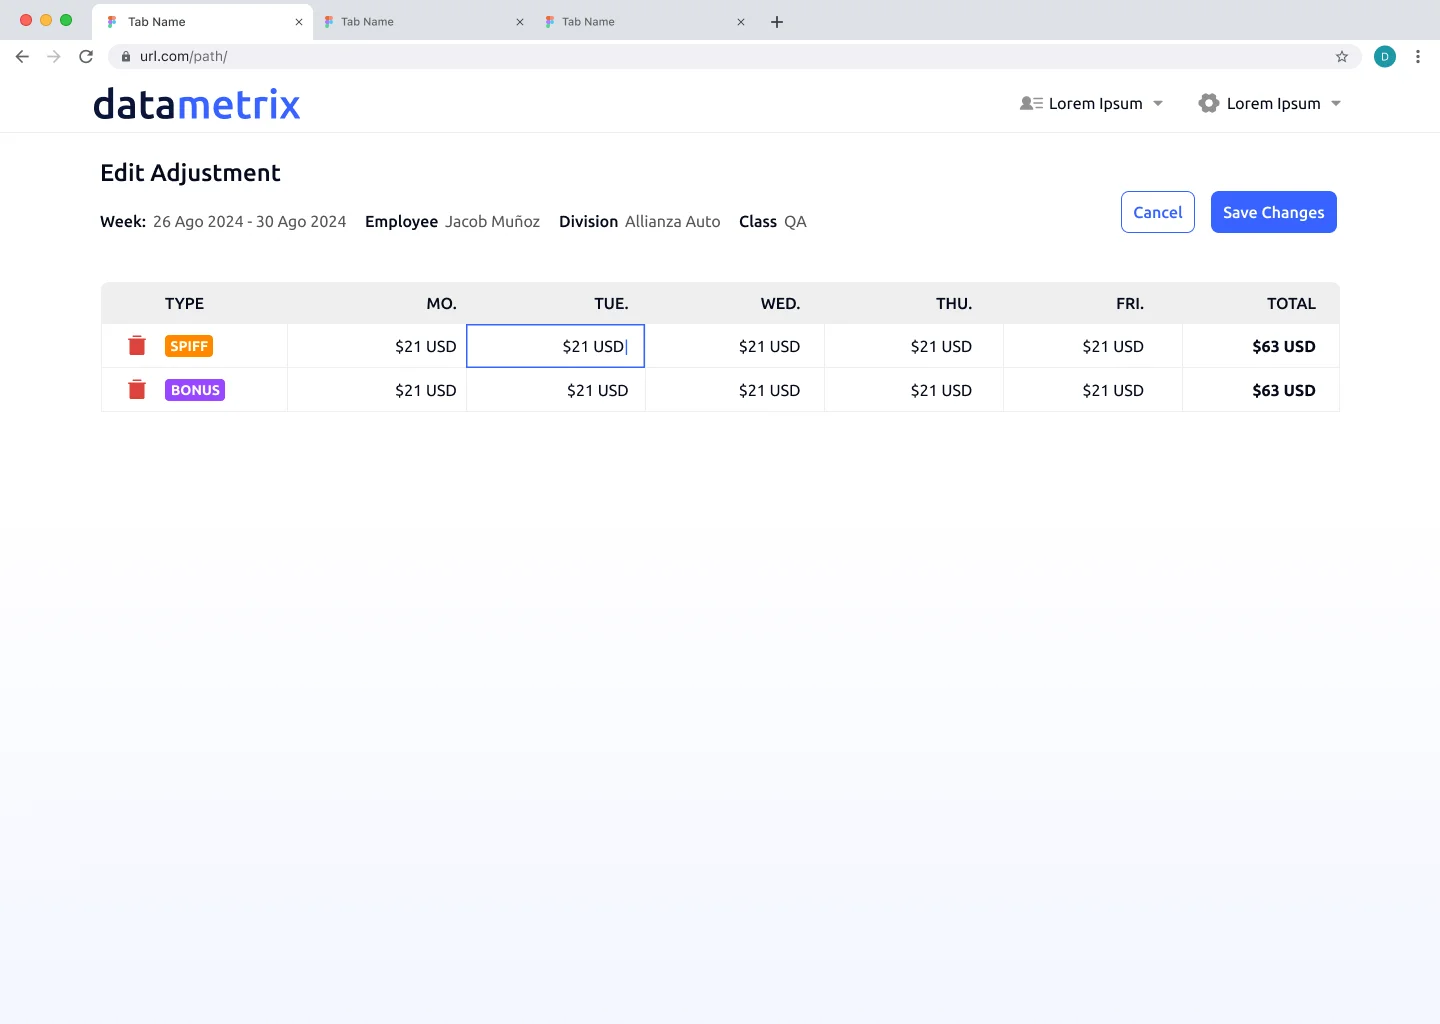Open the browser profile avatar D

pos(1385,57)
